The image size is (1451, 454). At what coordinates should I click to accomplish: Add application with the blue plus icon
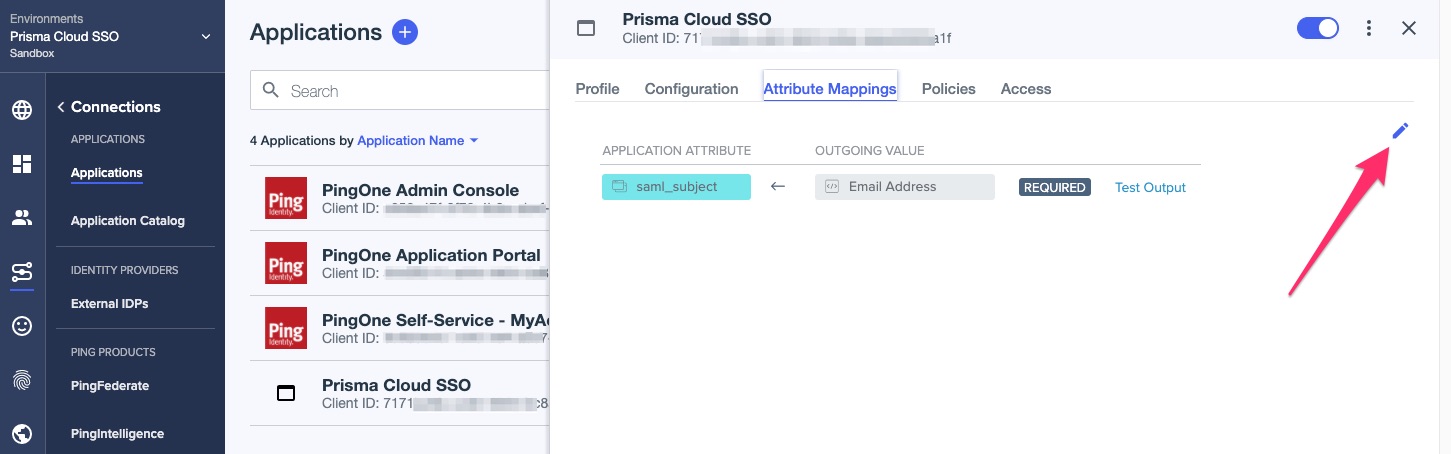click(x=404, y=32)
